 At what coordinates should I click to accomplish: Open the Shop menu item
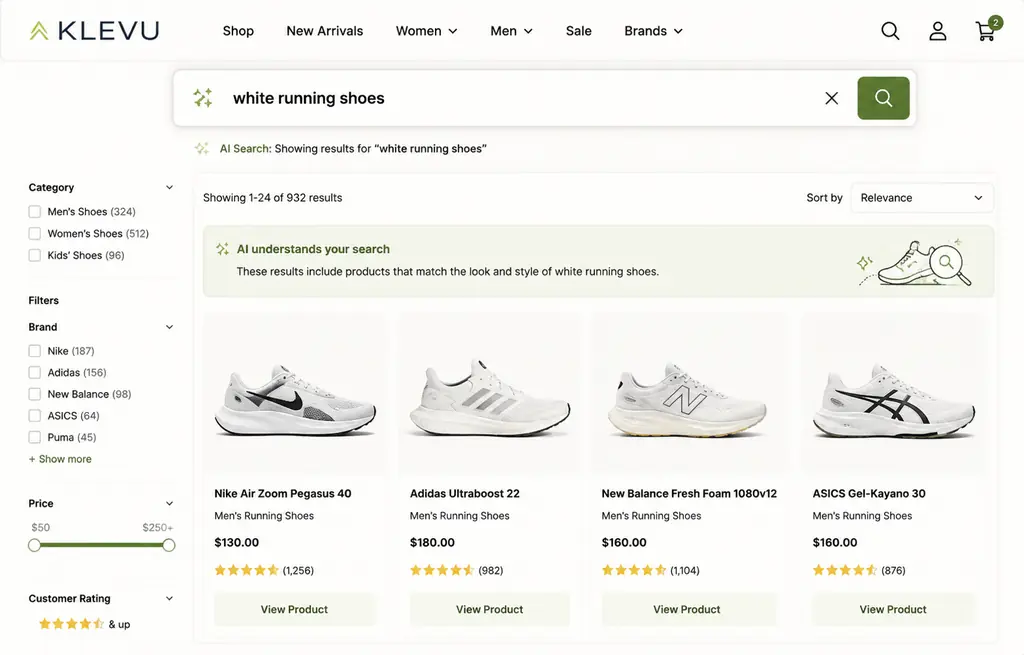238,31
